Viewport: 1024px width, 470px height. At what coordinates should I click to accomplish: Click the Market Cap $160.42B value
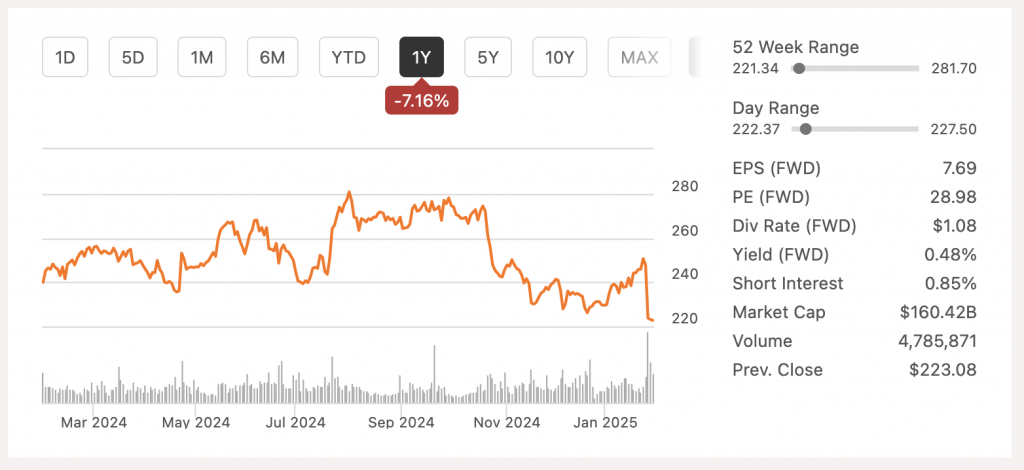938,312
